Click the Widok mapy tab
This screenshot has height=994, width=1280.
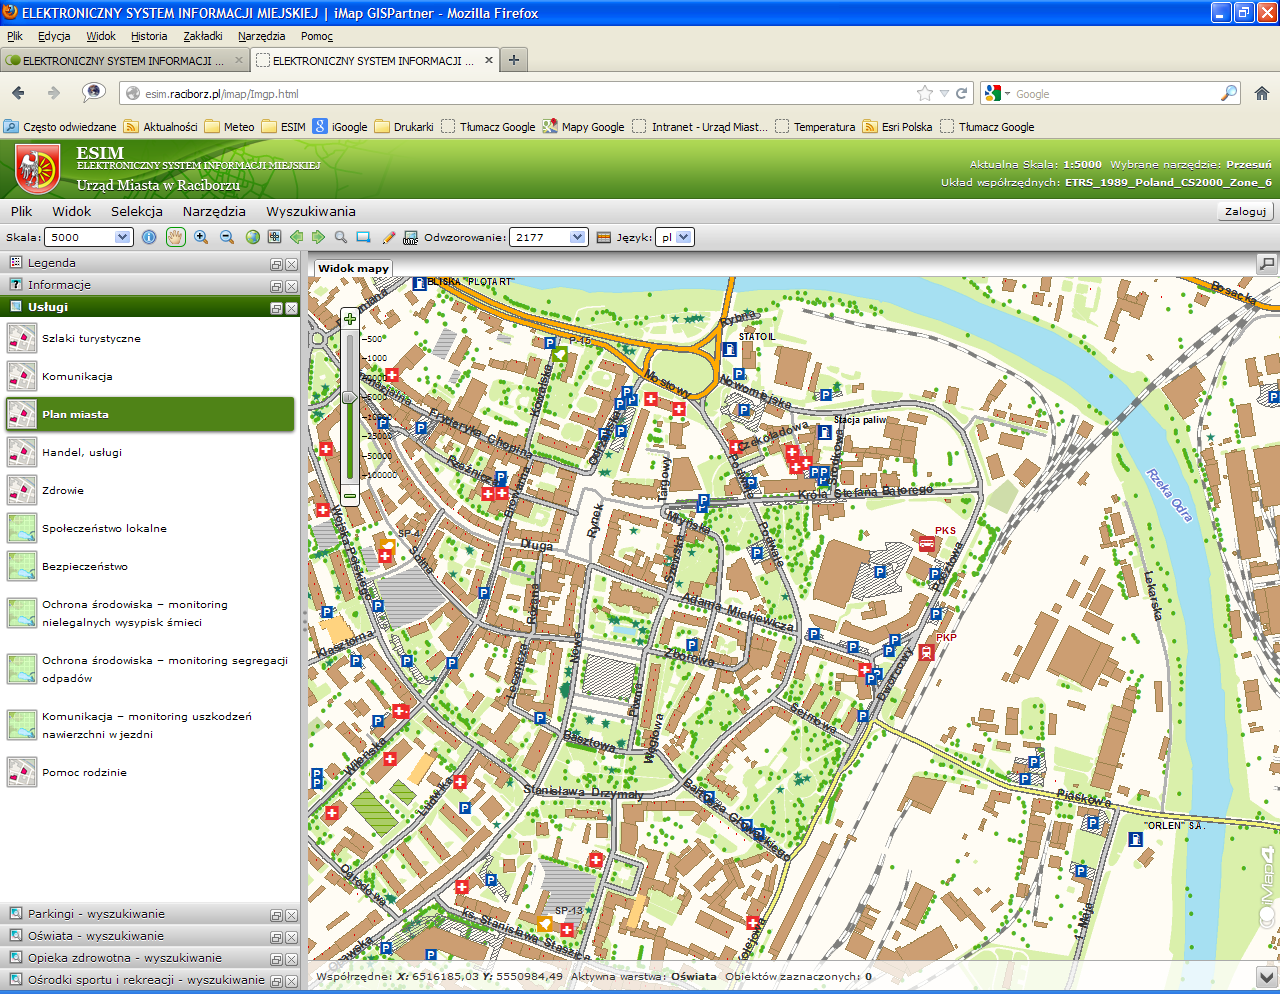coord(353,268)
